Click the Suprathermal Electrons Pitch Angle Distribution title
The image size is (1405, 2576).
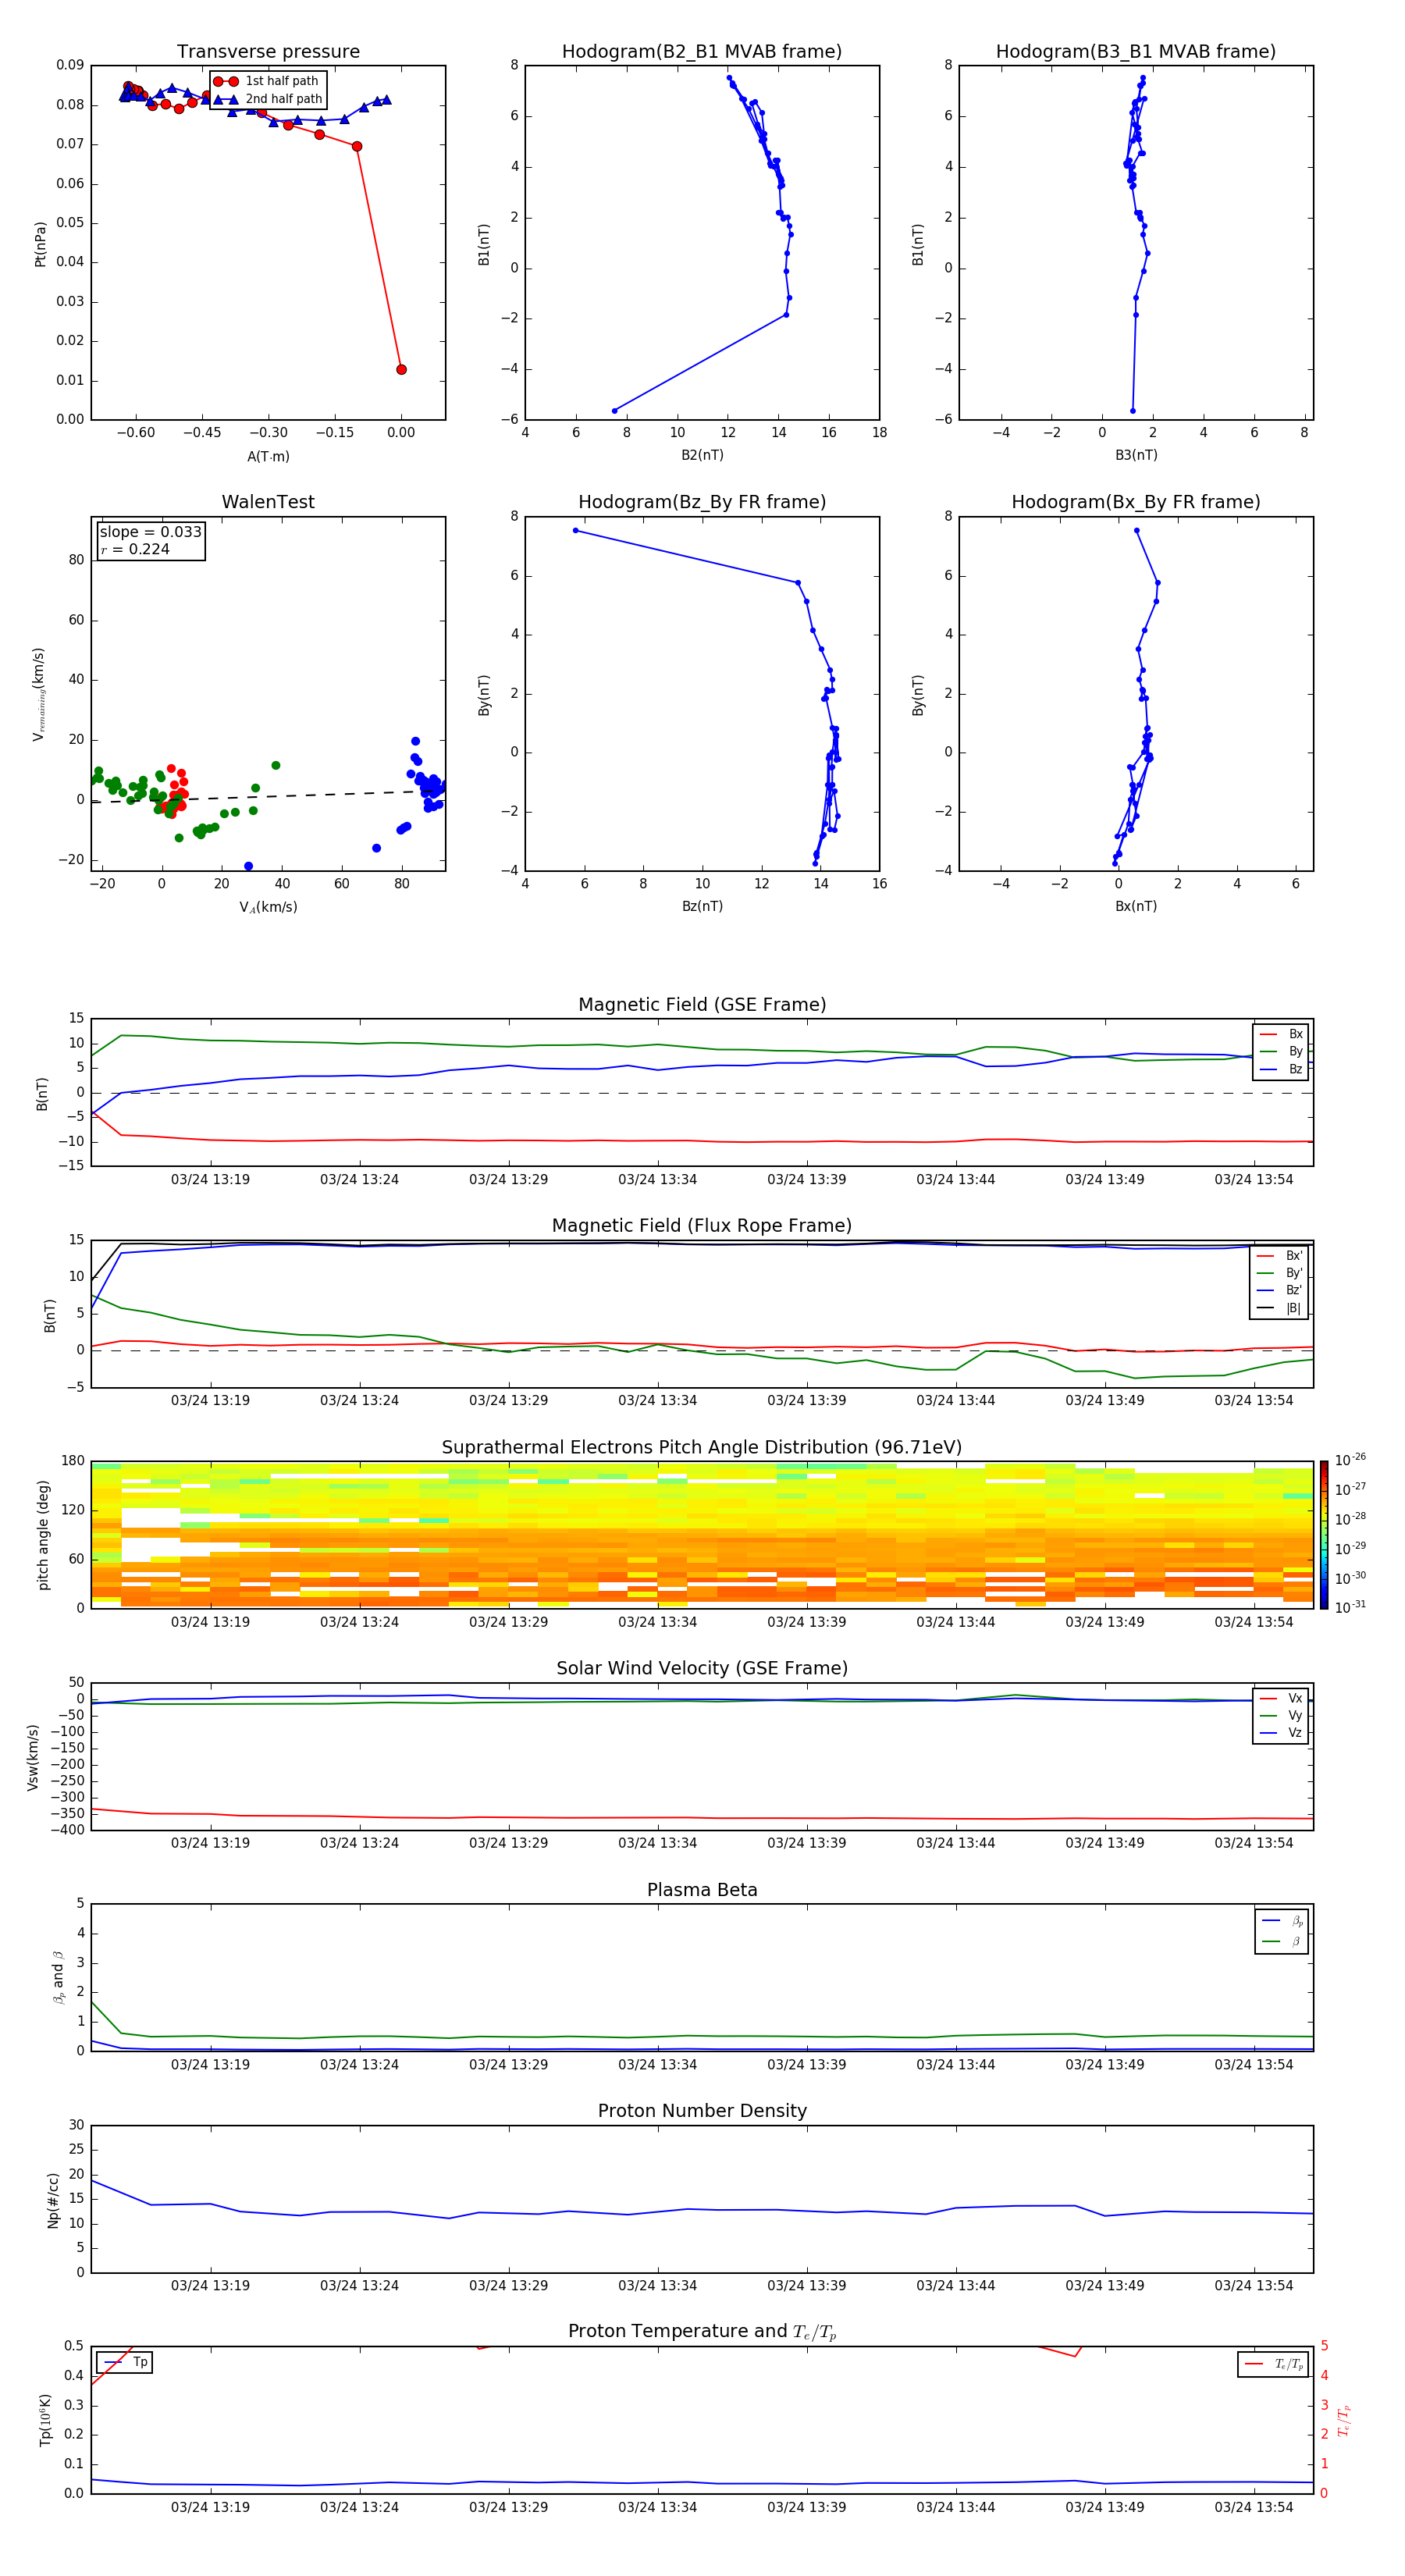pyautogui.click(x=702, y=1447)
